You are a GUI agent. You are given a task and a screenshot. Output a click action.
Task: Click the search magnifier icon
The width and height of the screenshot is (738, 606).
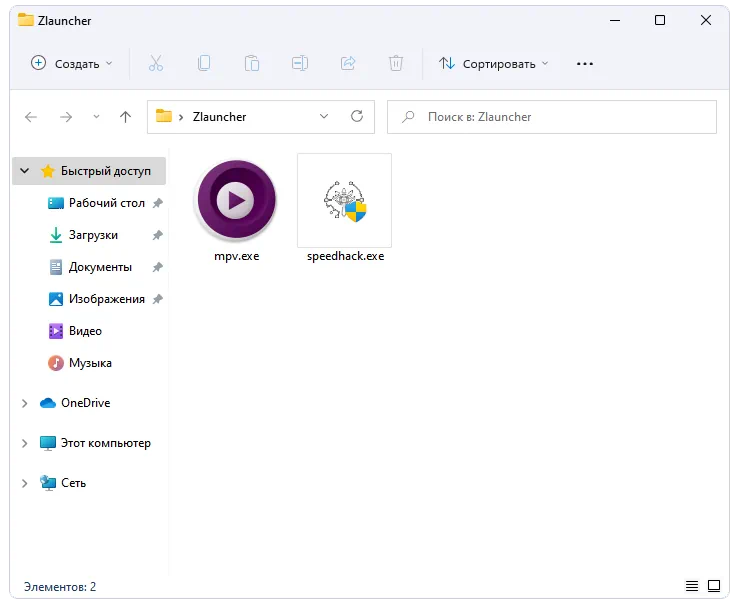[x=408, y=116]
